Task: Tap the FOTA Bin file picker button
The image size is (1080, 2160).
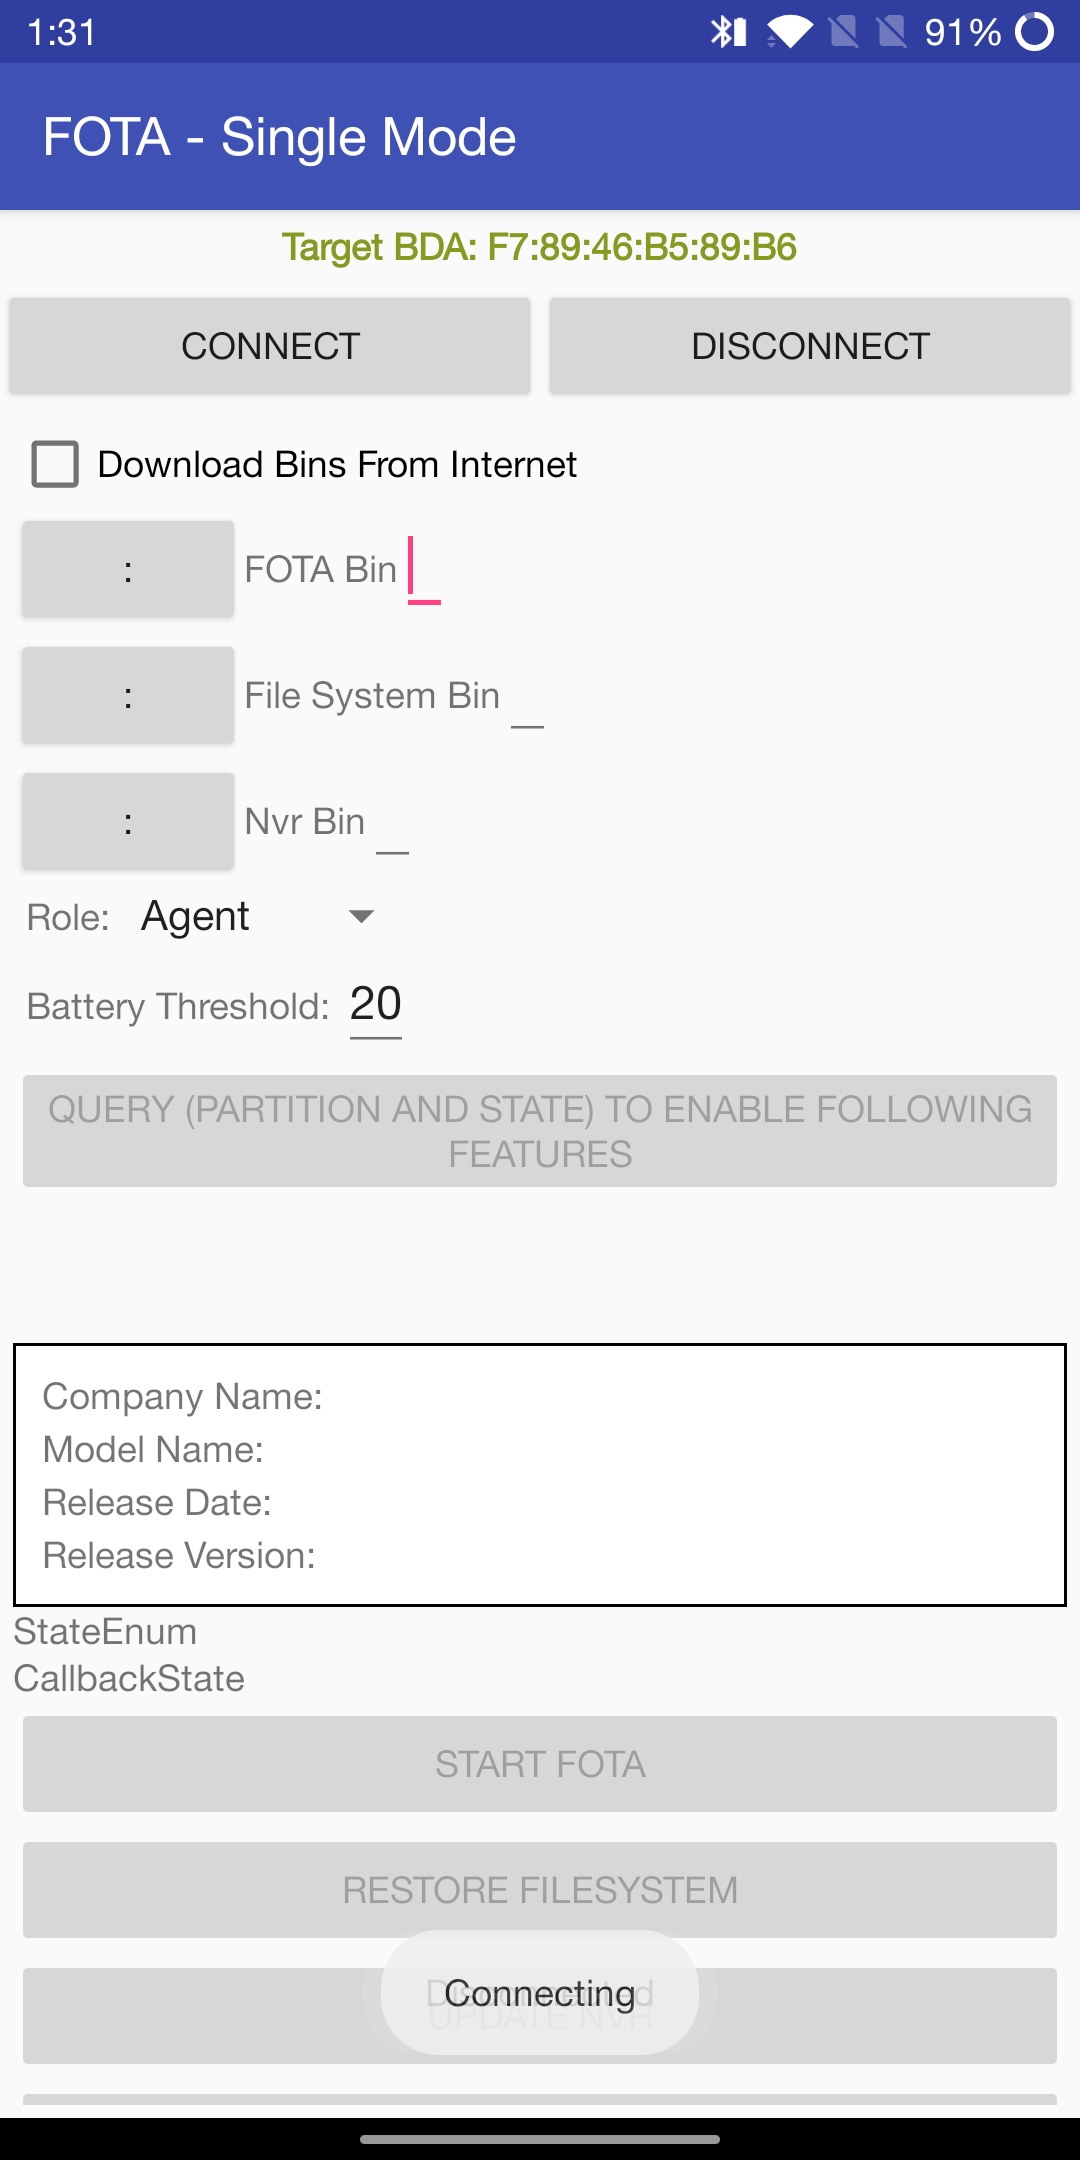Action: point(128,569)
